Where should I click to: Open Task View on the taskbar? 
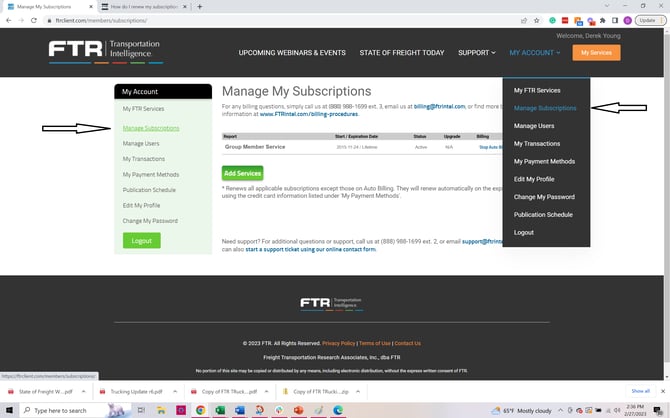point(141,410)
